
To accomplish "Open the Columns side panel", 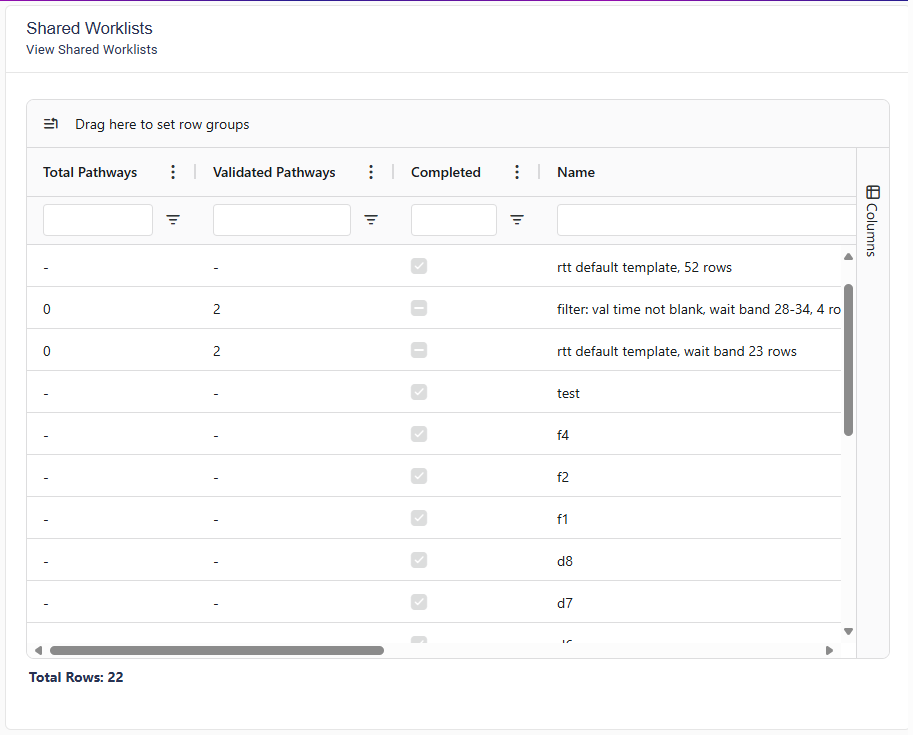I will 872,220.
